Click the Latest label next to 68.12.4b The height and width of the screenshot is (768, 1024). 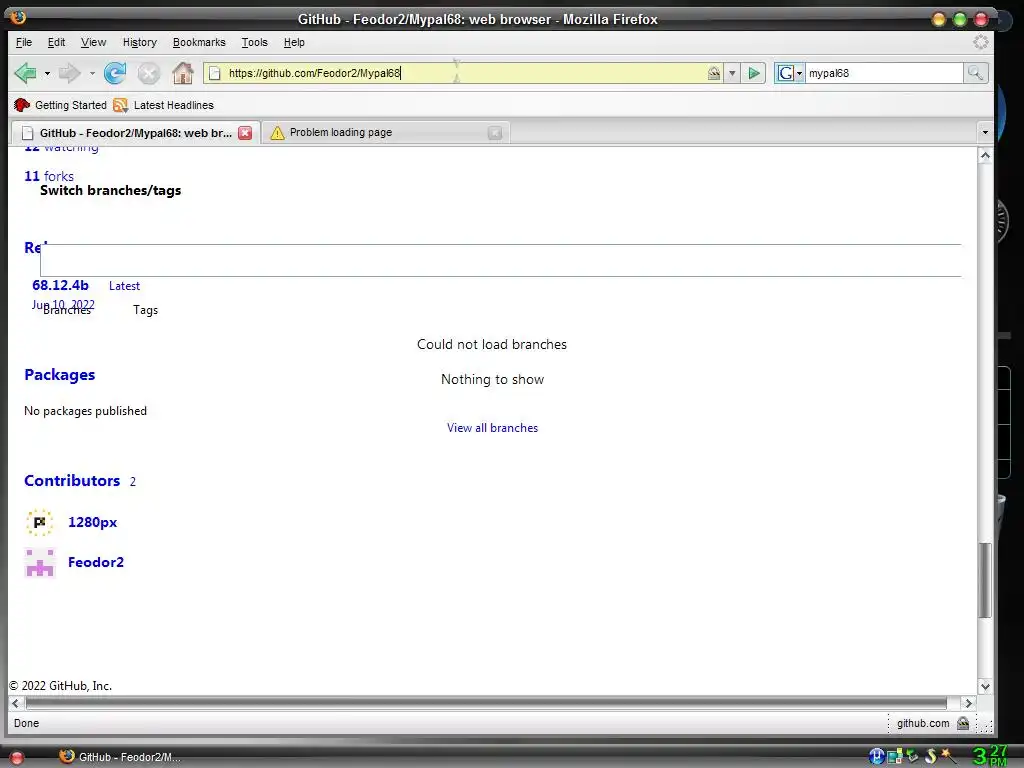(x=124, y=286)
